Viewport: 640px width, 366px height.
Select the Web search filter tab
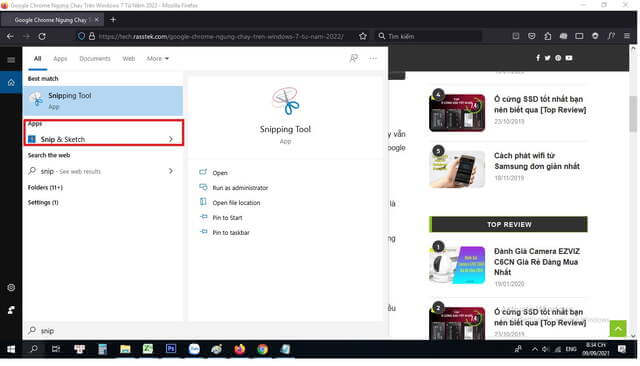tap(129, 59)
